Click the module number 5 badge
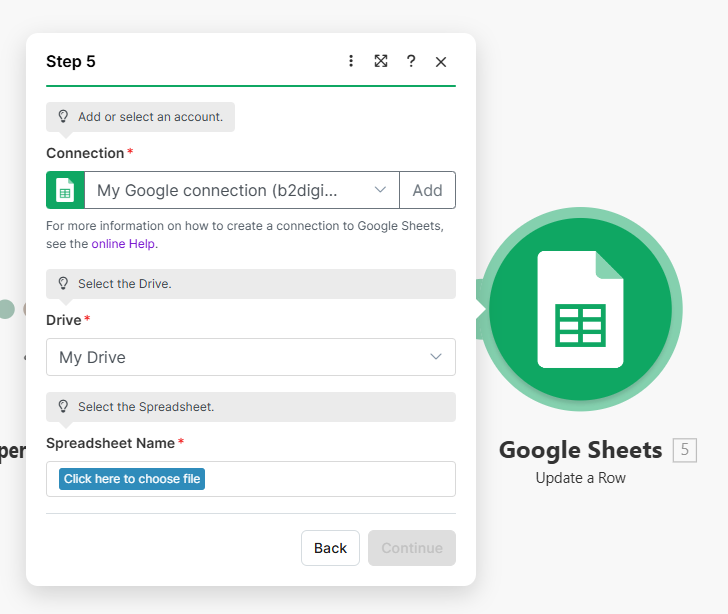This screenshot has height=614, width=728. tap(684, 450)
